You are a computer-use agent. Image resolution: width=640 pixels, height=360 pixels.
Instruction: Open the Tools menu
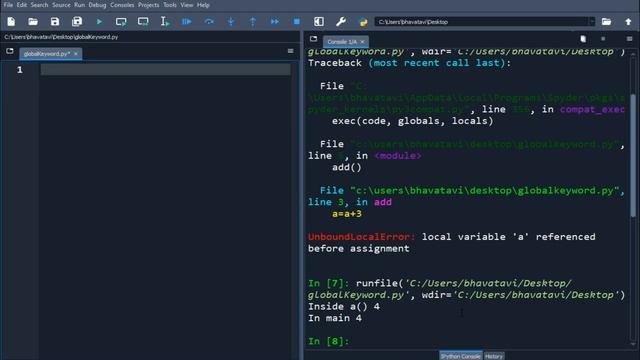pyautogui.click(x=170, y=5)
